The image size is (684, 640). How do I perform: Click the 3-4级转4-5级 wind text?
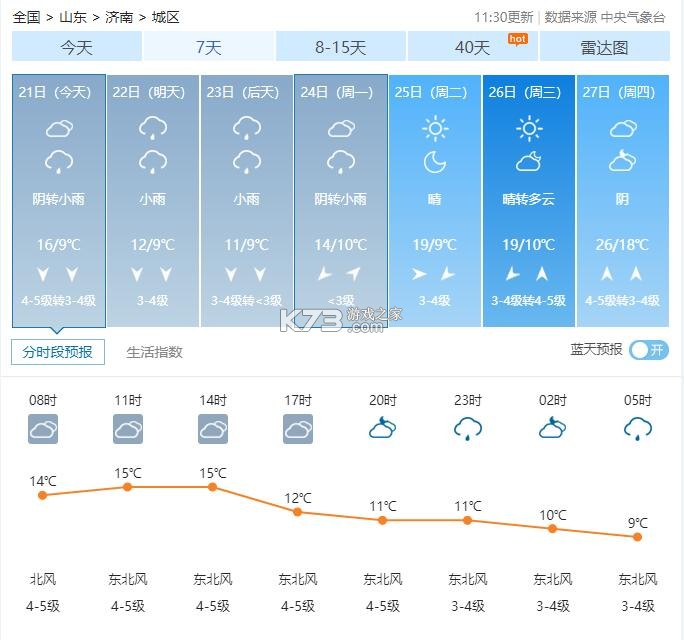coord(529,301)
